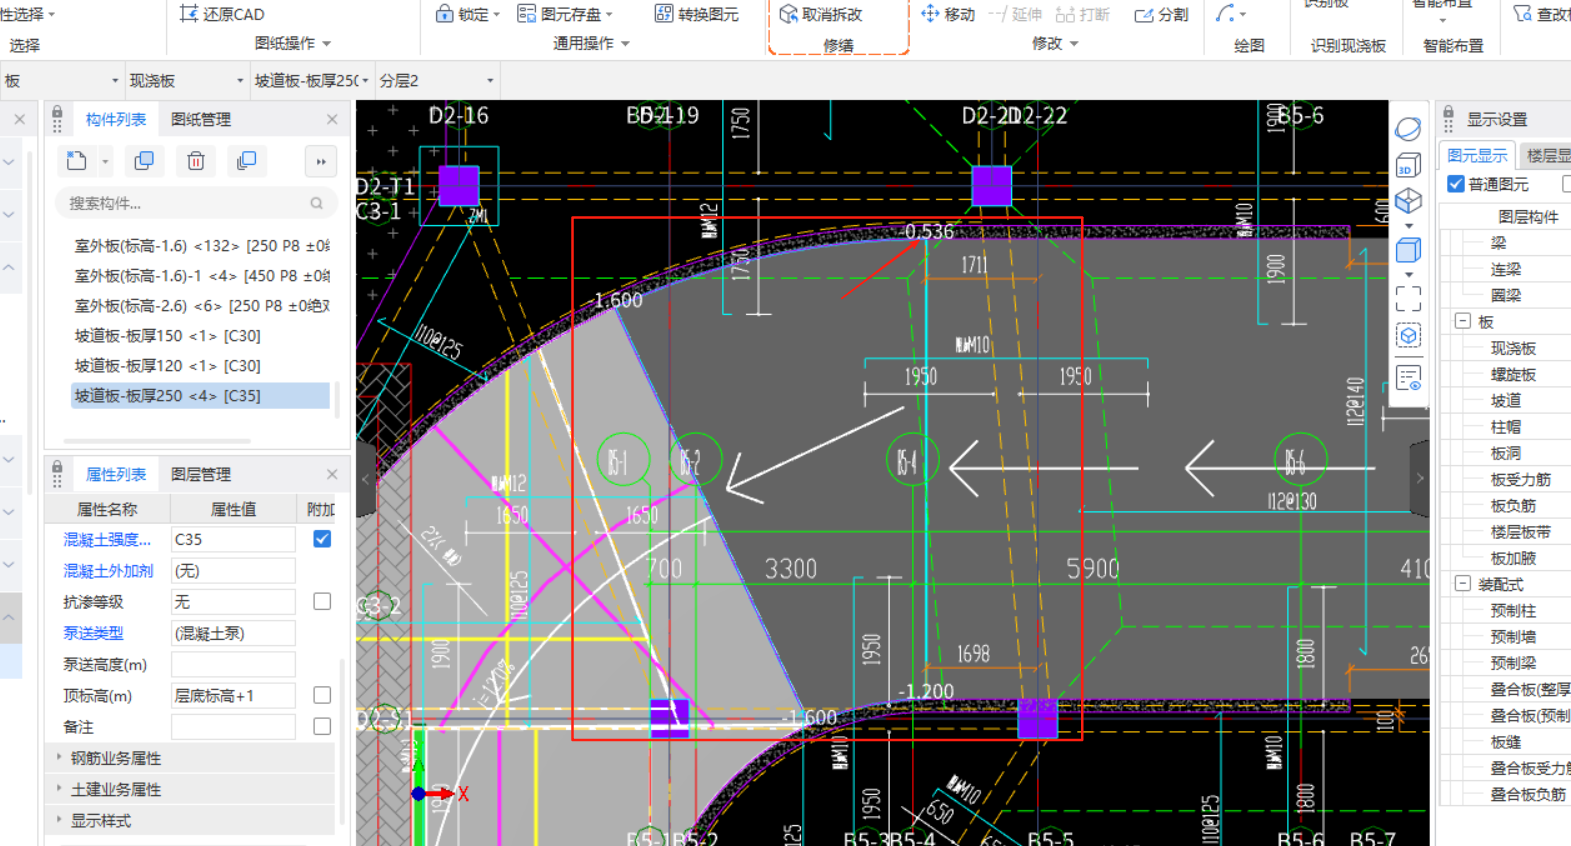Open new component dropdown arrow
1571x846 pixels.
click(105, 161)
